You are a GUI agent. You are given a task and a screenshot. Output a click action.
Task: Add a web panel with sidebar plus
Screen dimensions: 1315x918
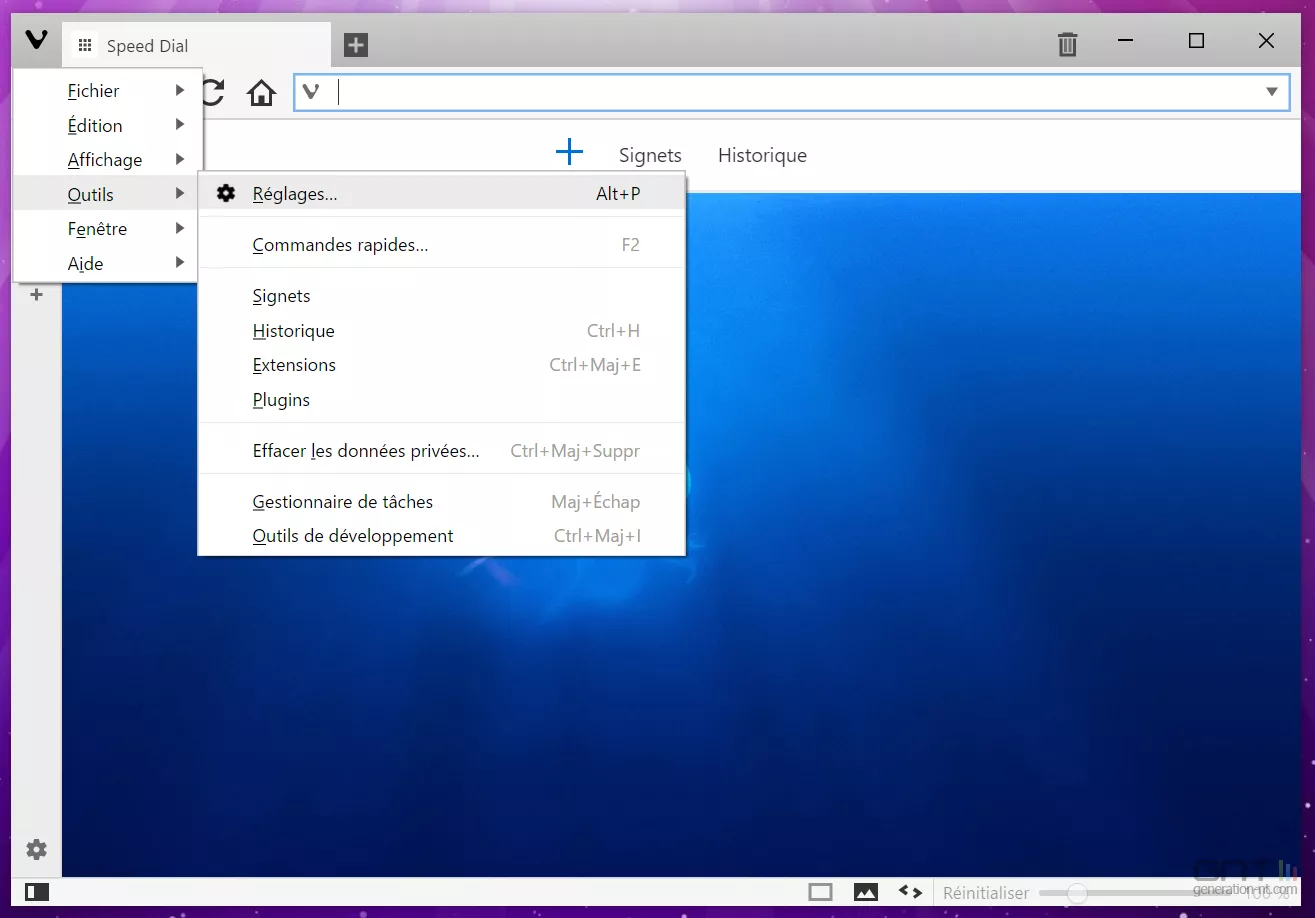click(x=36, y=294)
